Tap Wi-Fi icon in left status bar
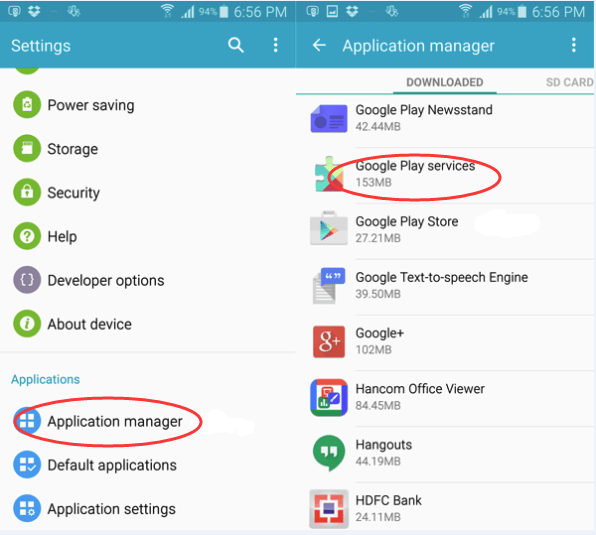 click(167, 11)
